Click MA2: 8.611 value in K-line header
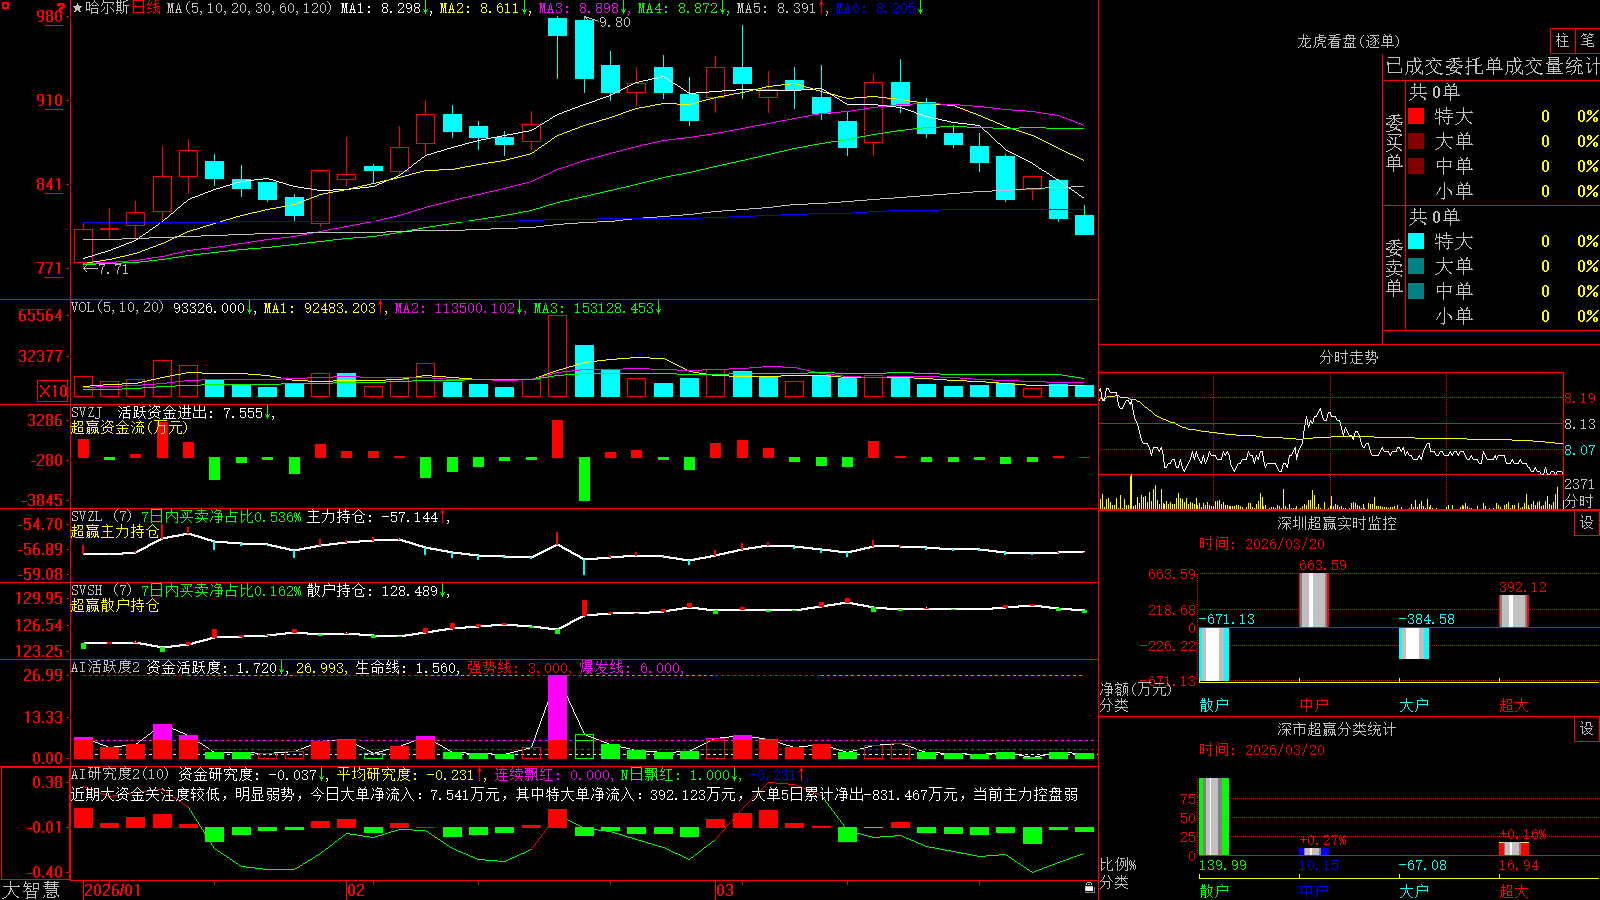The width and height of the screenshot is (1600, 900). 485,8
